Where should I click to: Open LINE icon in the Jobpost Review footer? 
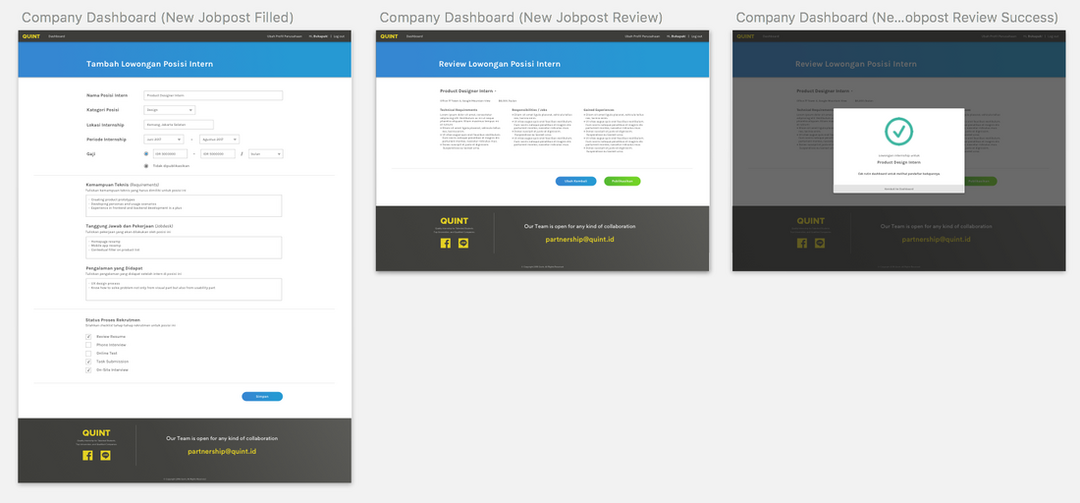coord(463,243)
